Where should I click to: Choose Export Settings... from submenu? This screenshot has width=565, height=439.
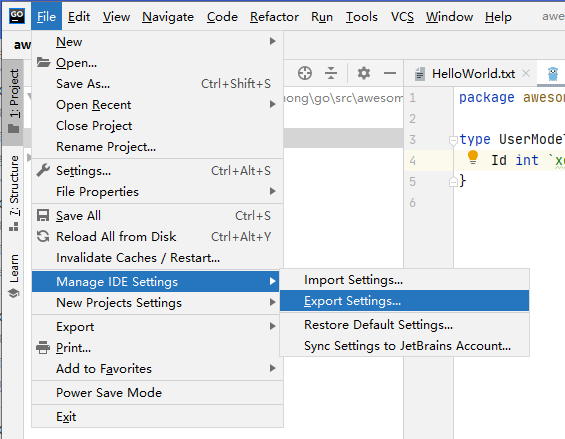click(404, 301)
